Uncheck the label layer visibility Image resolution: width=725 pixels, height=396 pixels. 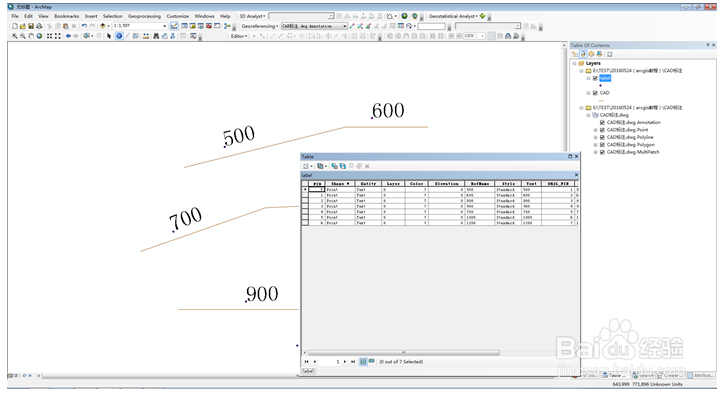coord(595,78)
